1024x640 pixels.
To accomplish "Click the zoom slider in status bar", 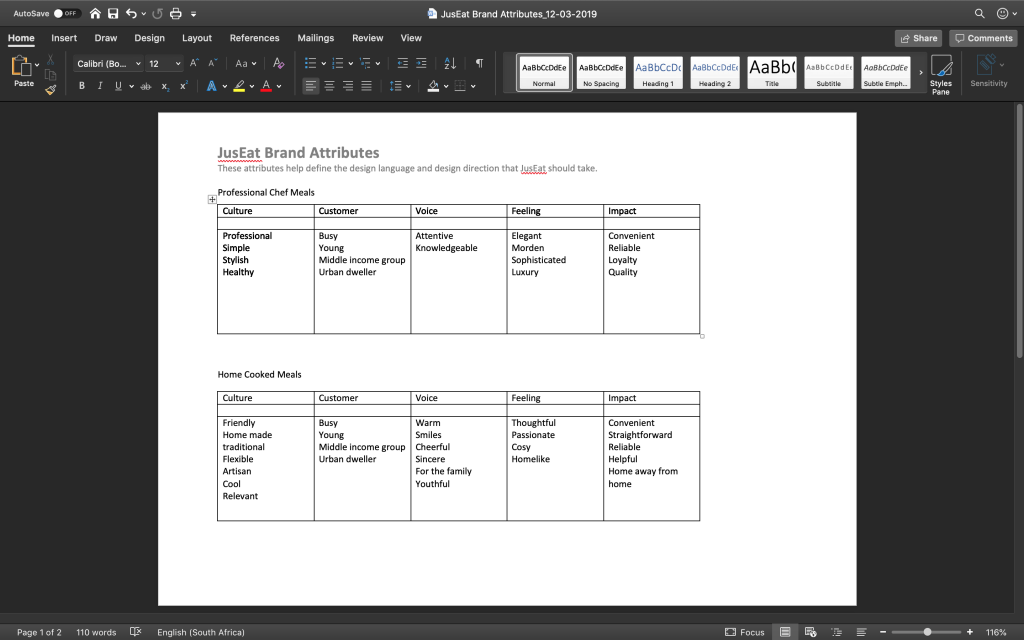I will click(x=927, y=632).
